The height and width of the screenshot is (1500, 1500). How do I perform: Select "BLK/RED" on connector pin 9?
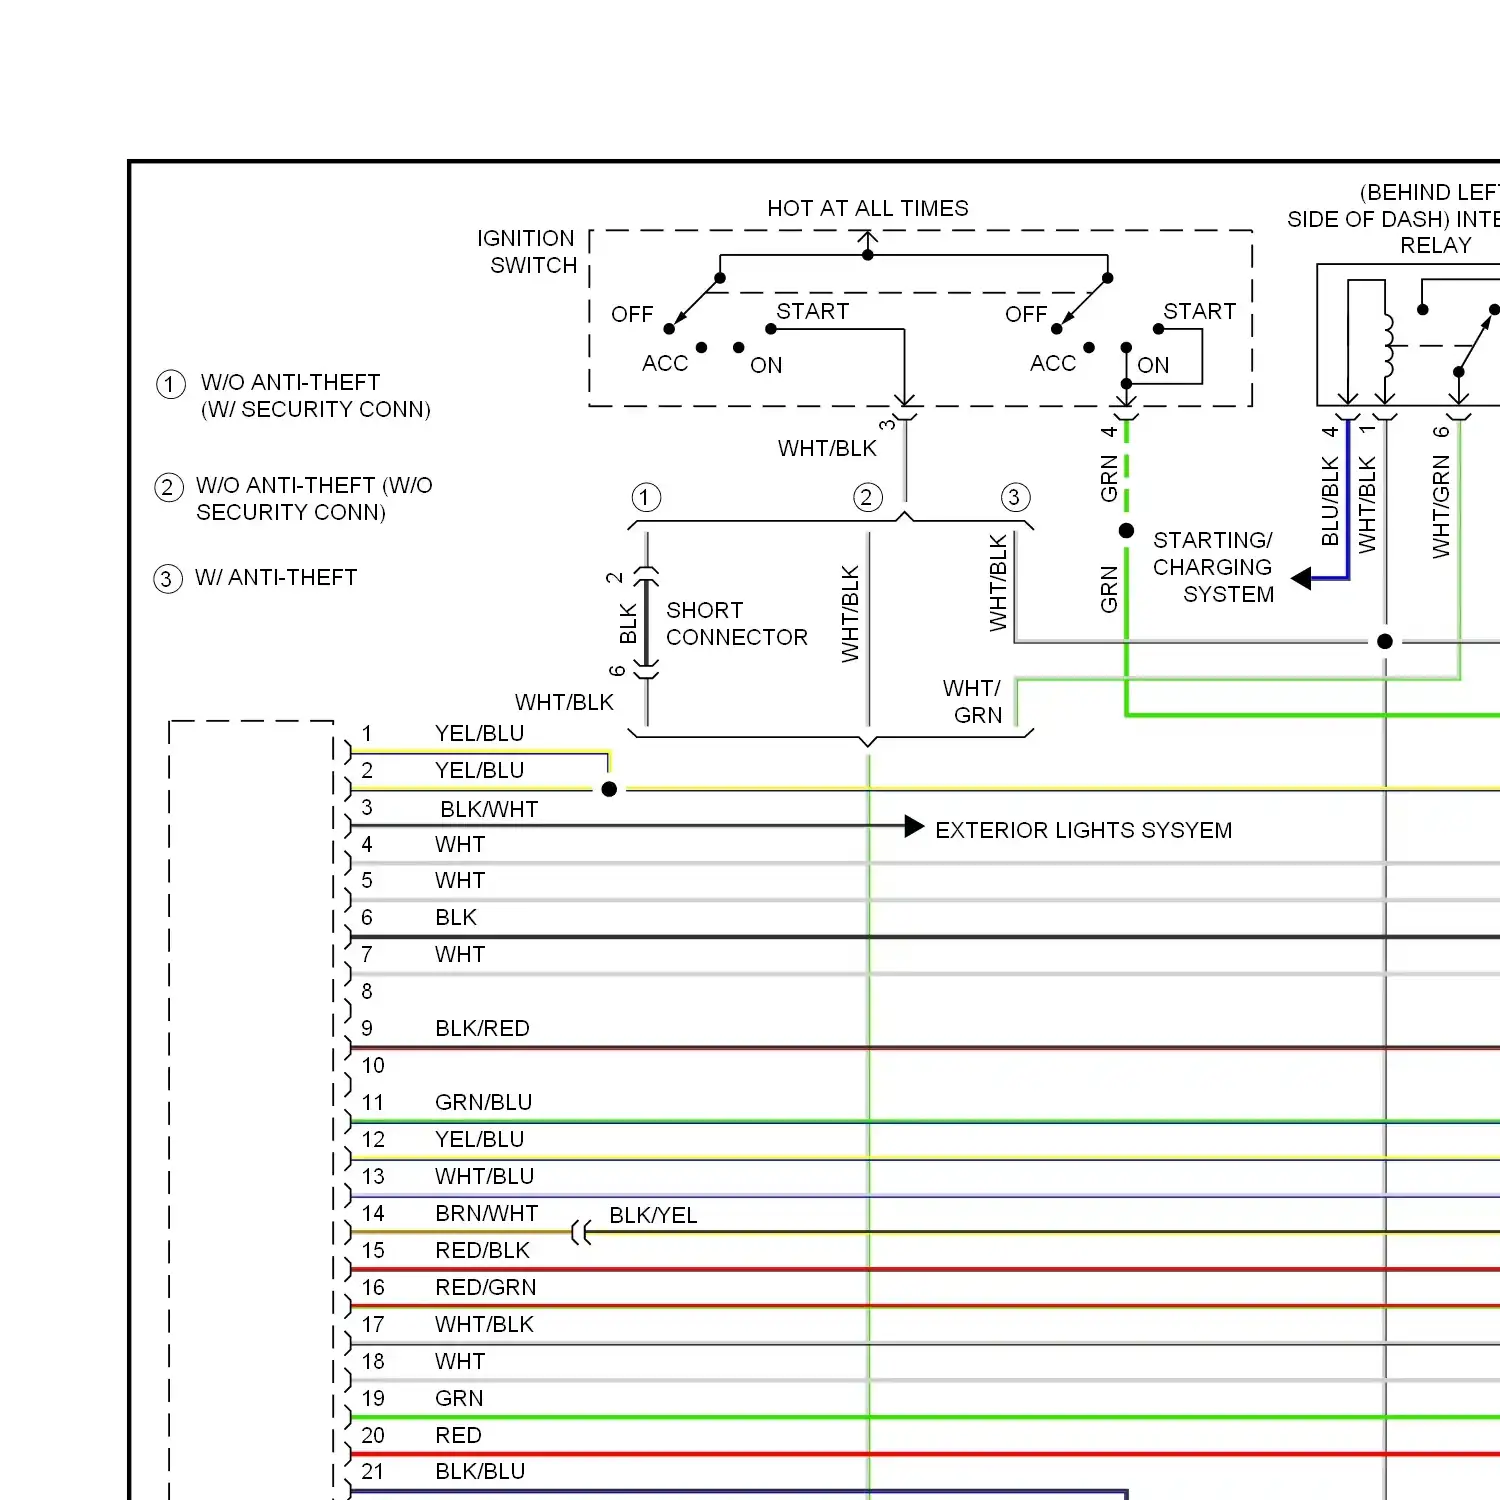point(482,1028)
